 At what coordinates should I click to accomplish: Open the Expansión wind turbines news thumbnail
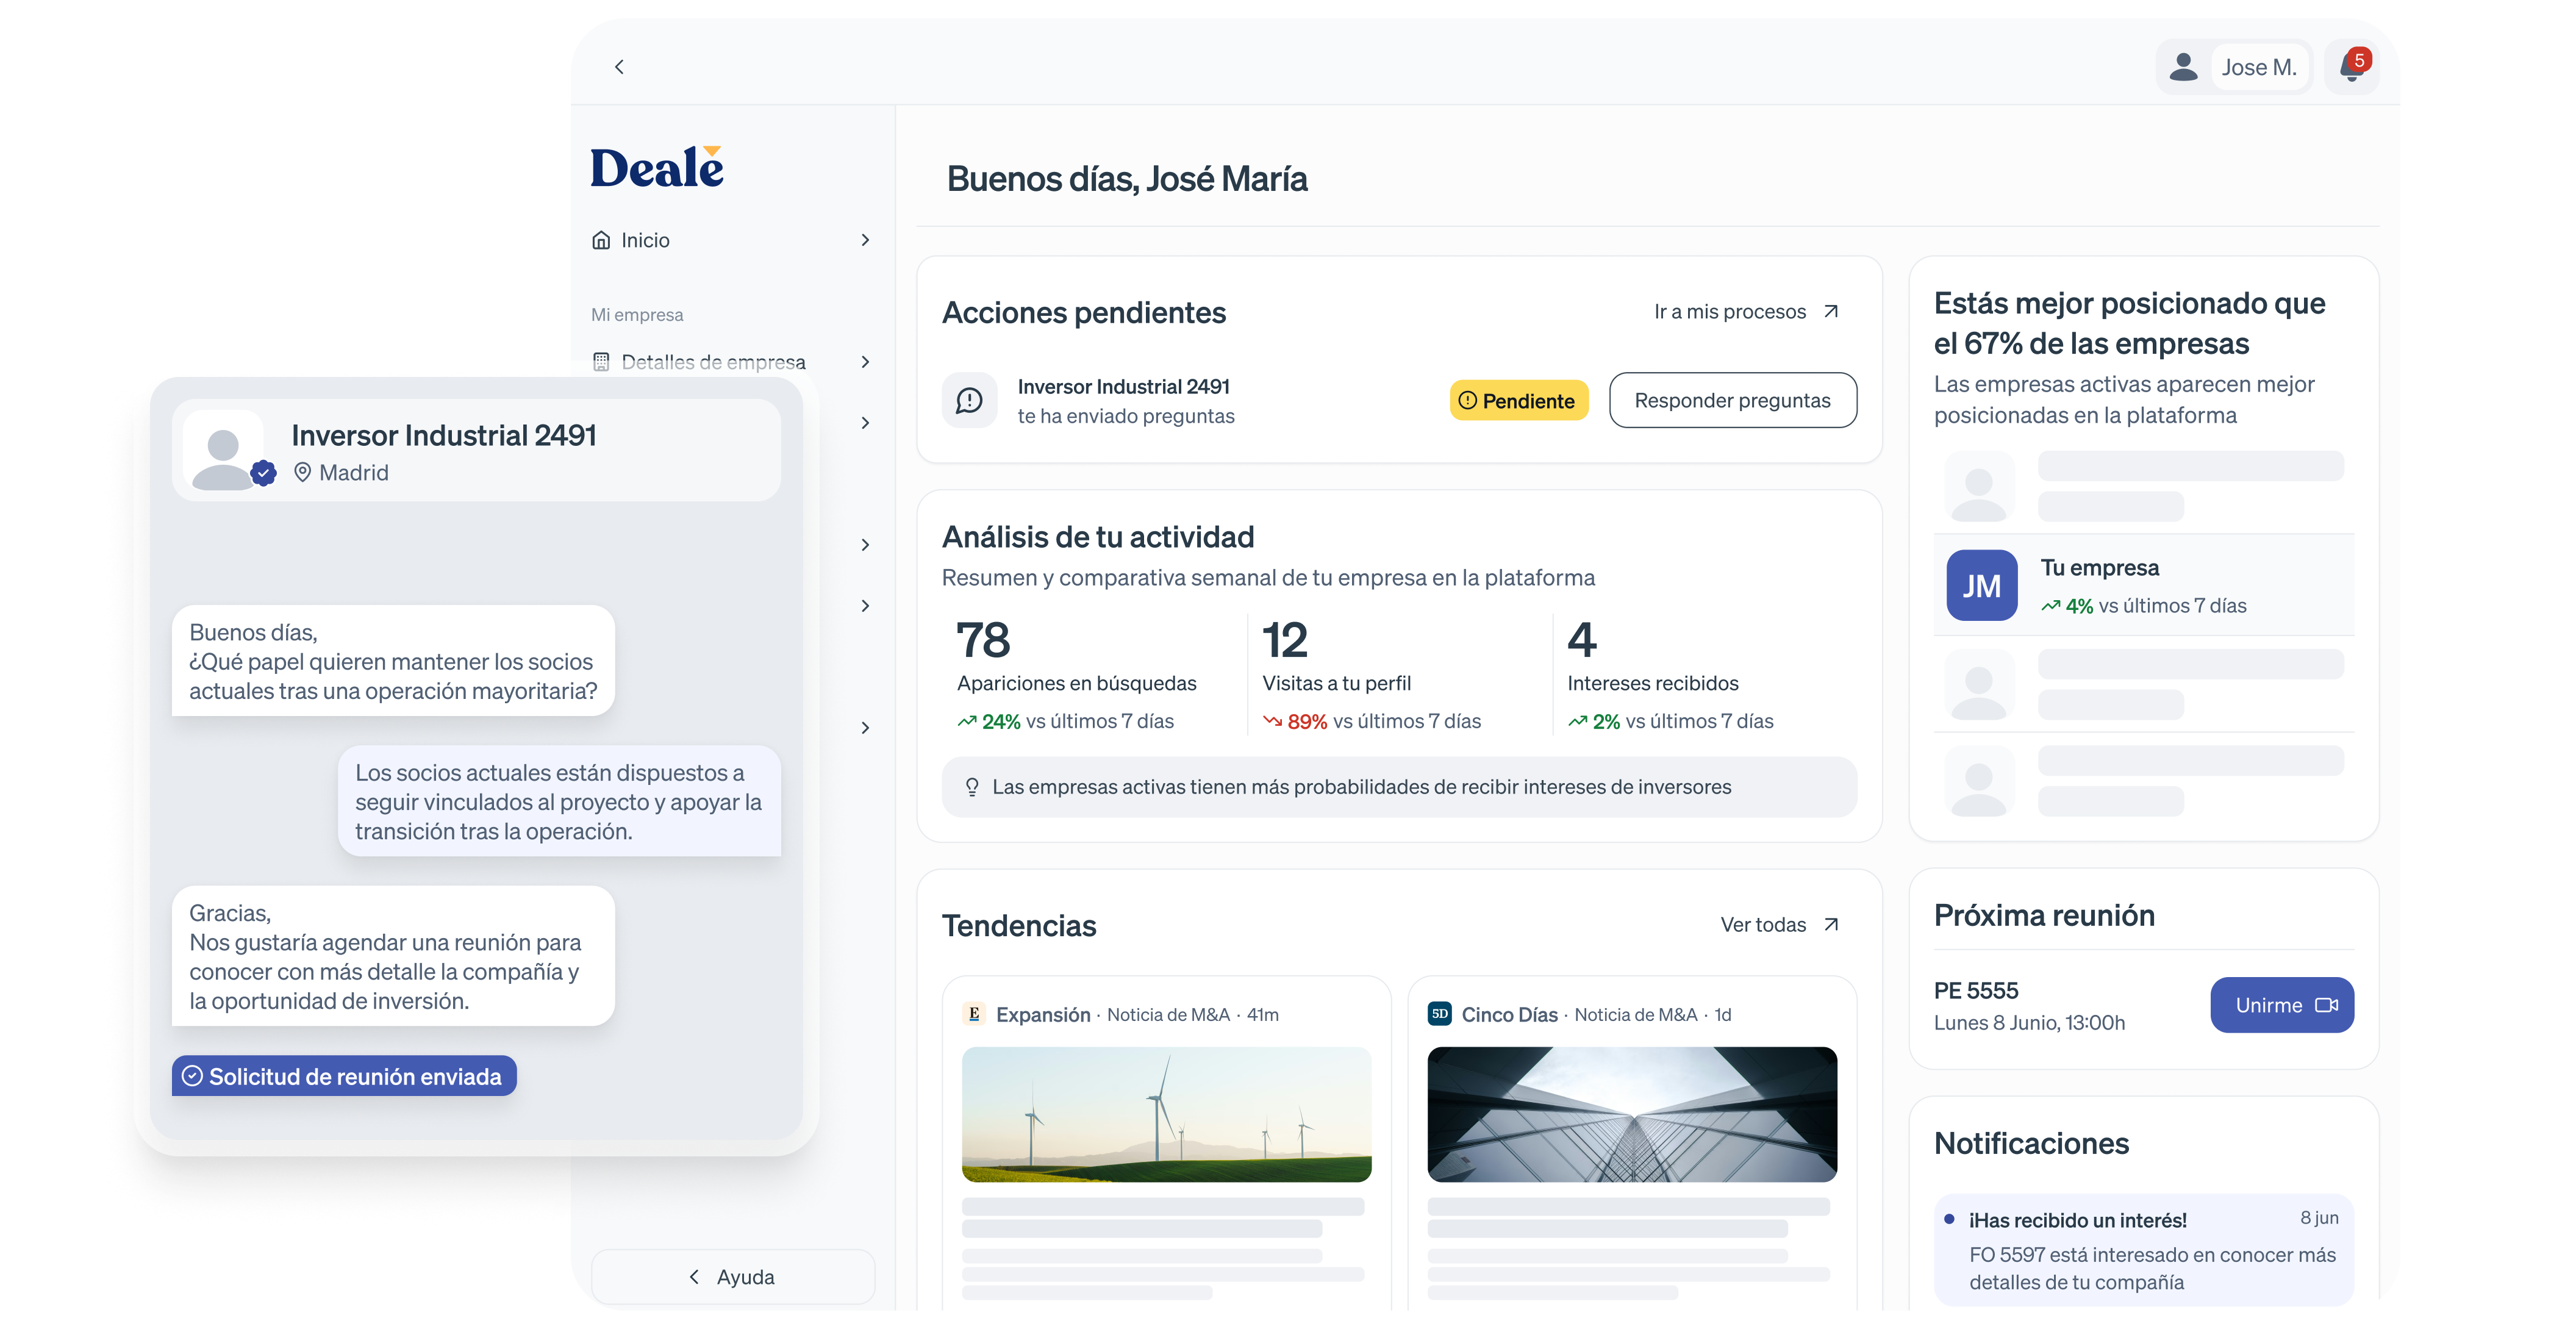[x=1166, y=1115]
